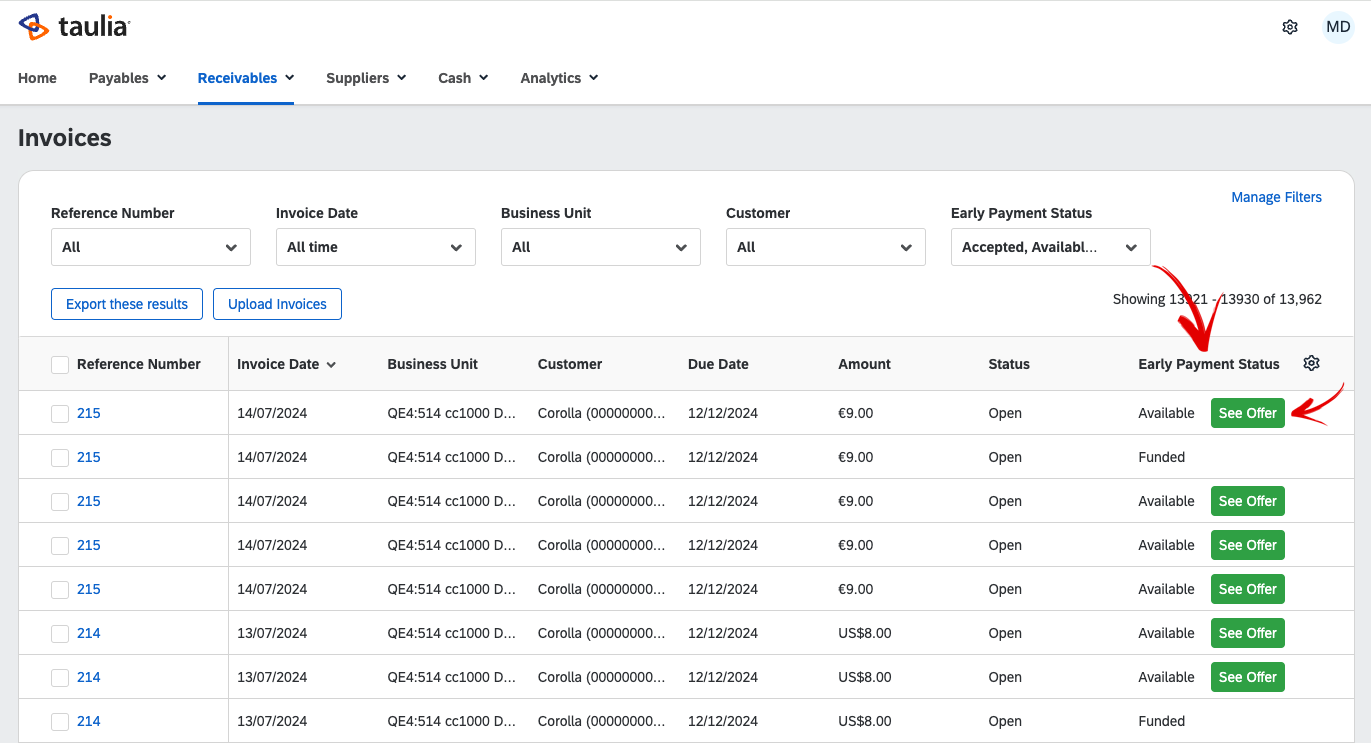Screen dimensions: 1371x743
Task: Click the Due Date column header
Action: tap(718, 364)
